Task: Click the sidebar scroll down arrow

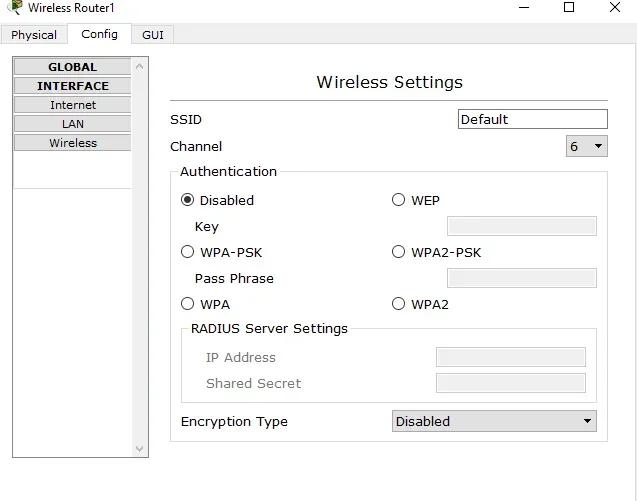Action: (x=139, y=449)
